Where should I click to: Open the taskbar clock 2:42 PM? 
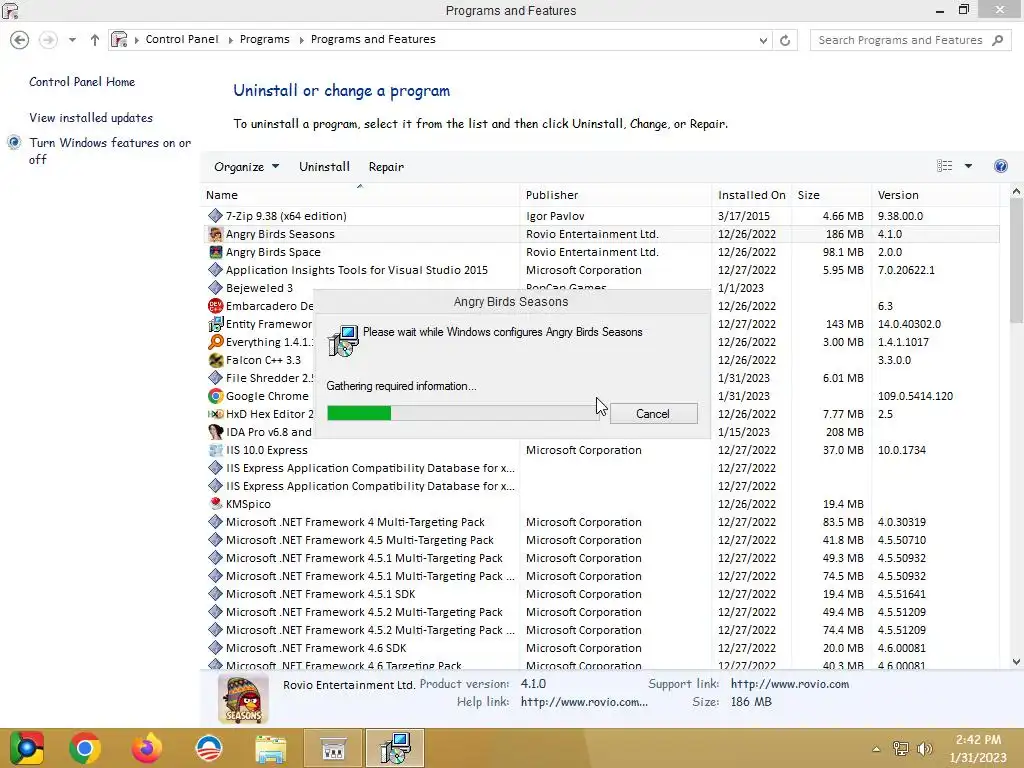click(x=978, y=748)
